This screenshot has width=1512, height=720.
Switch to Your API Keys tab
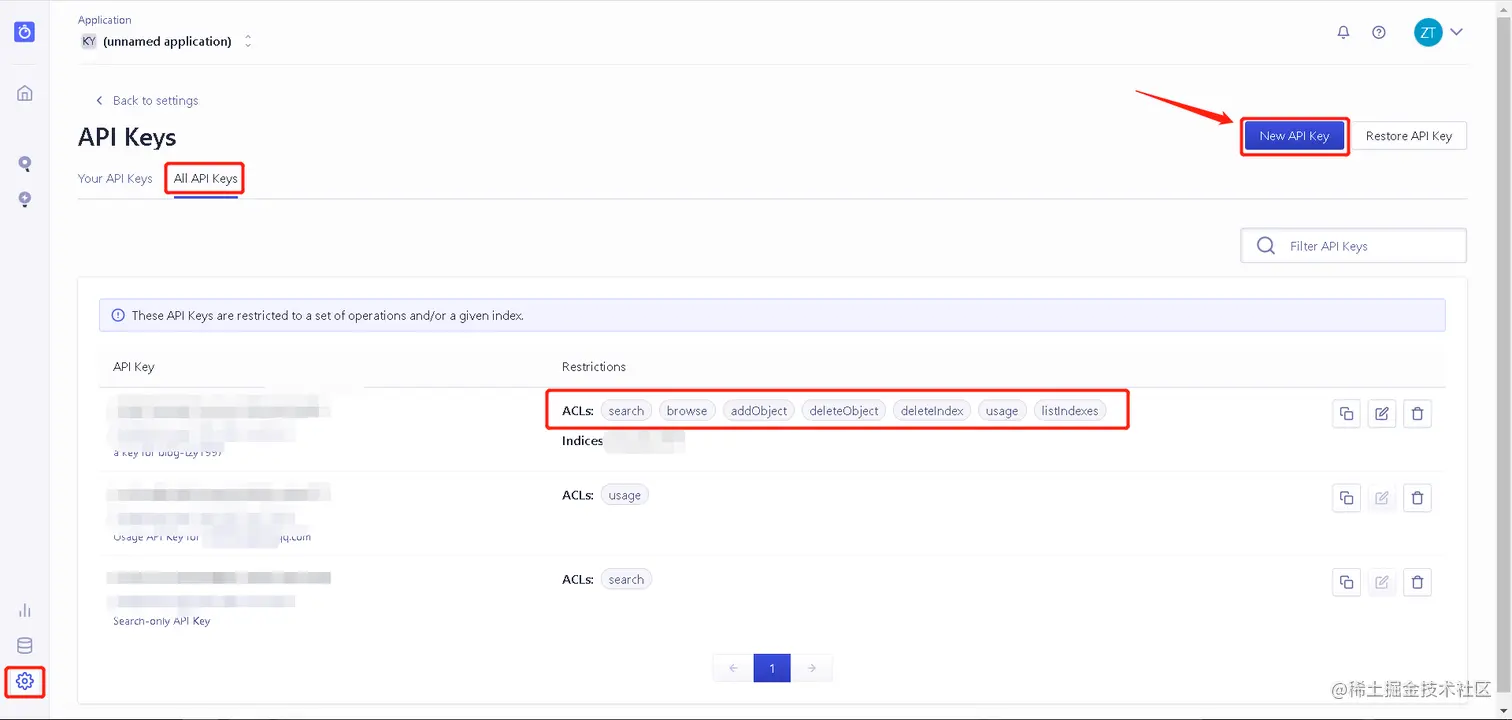[115, 179]
